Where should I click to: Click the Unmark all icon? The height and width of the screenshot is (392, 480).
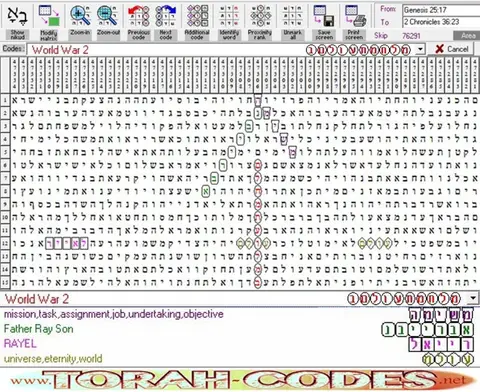coord(292,15)
